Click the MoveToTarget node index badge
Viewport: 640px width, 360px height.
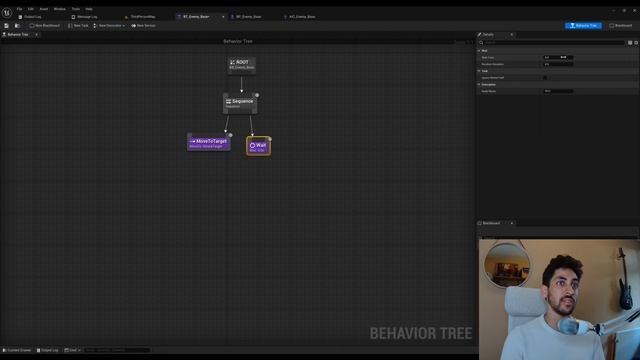pyautogui.click(x=230, y=135)
